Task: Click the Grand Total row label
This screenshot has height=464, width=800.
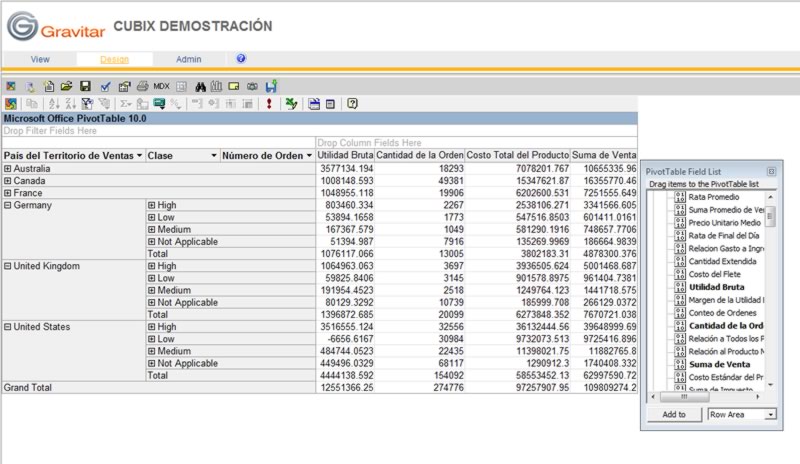Action: [x=28, y=387]
